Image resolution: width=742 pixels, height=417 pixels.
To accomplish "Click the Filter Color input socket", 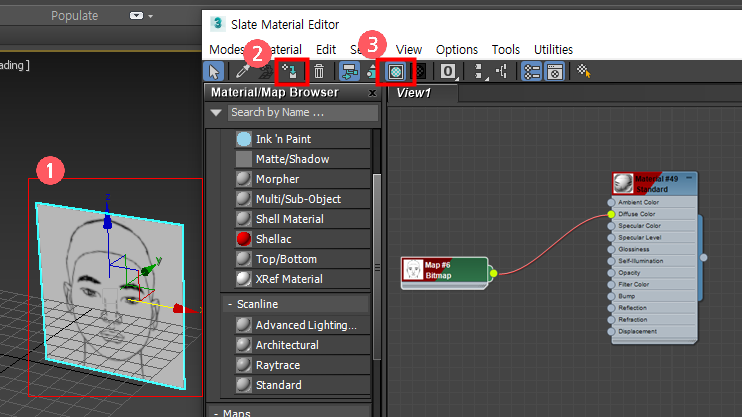I will (x=611, y=284).
